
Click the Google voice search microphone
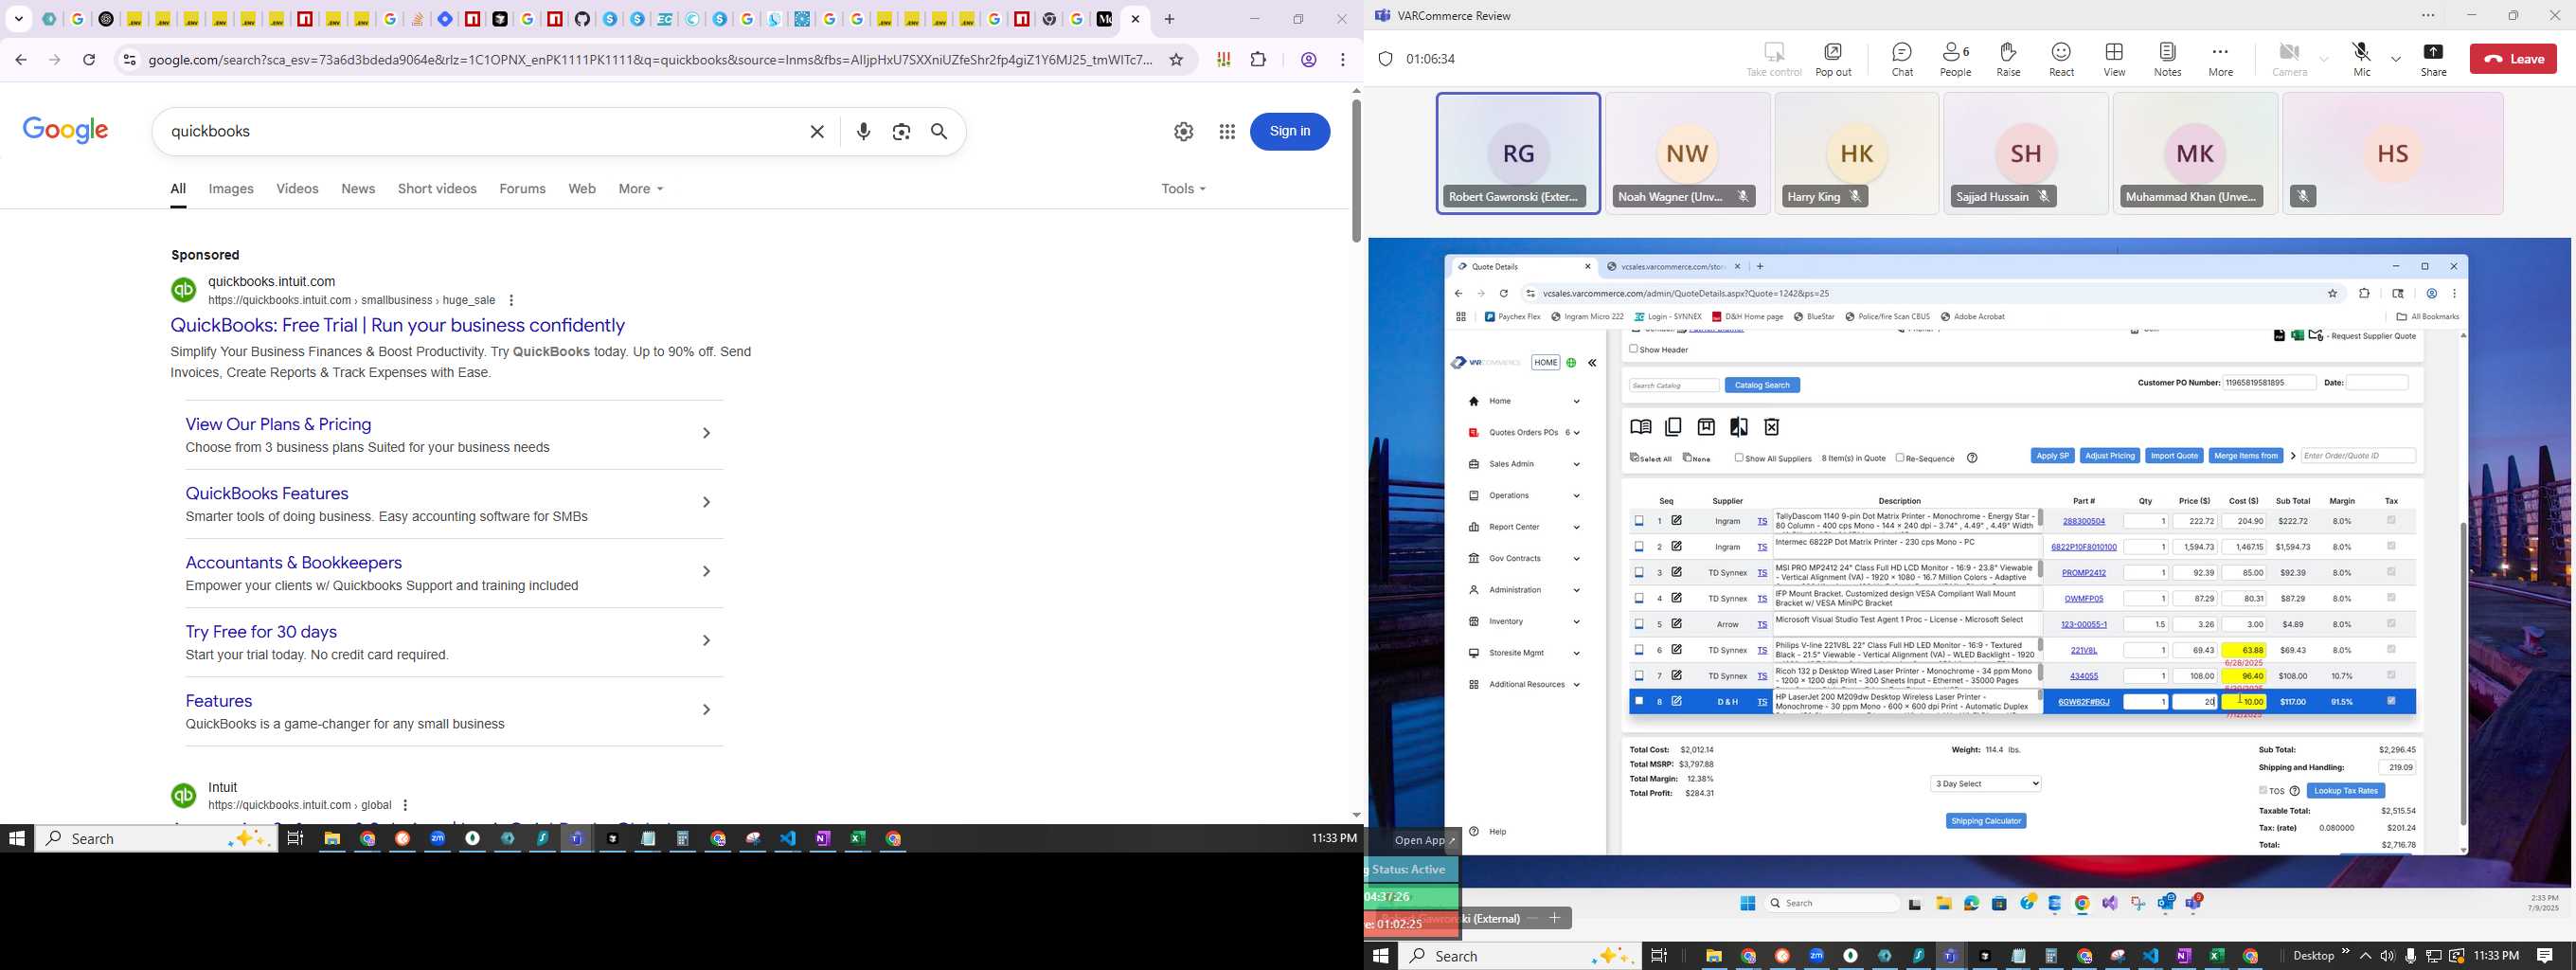(864, 131)
